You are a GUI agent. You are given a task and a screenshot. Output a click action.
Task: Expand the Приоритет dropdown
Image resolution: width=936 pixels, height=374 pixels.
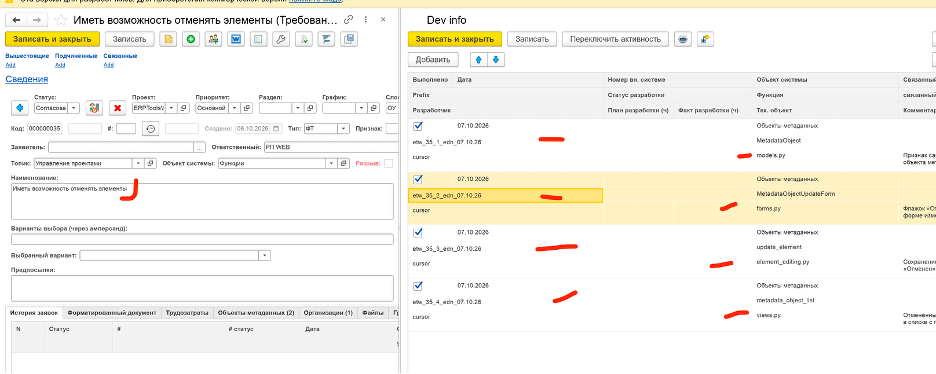pyautogui.click(x=235, y=108)
